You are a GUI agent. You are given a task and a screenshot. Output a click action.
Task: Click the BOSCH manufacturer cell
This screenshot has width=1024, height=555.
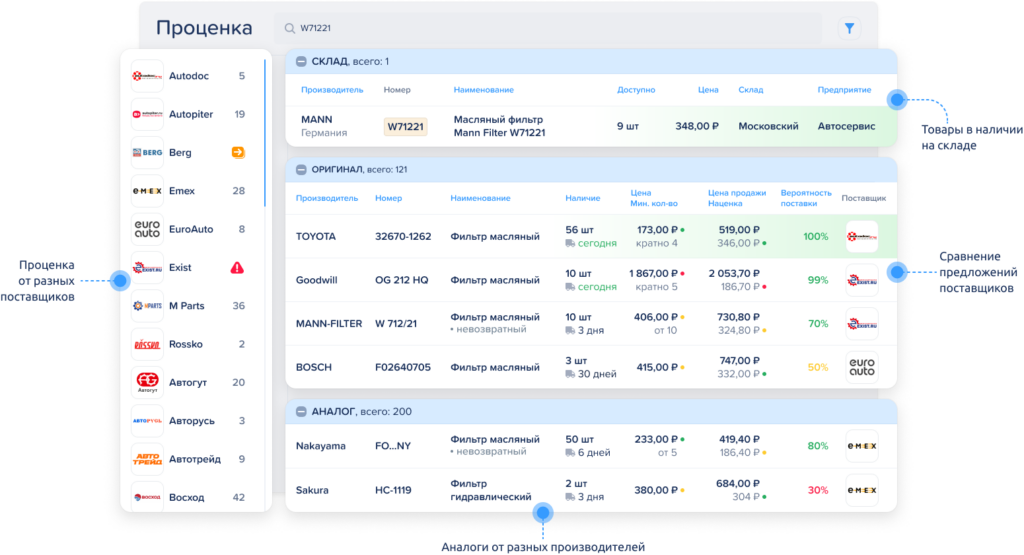click(313, 367)
